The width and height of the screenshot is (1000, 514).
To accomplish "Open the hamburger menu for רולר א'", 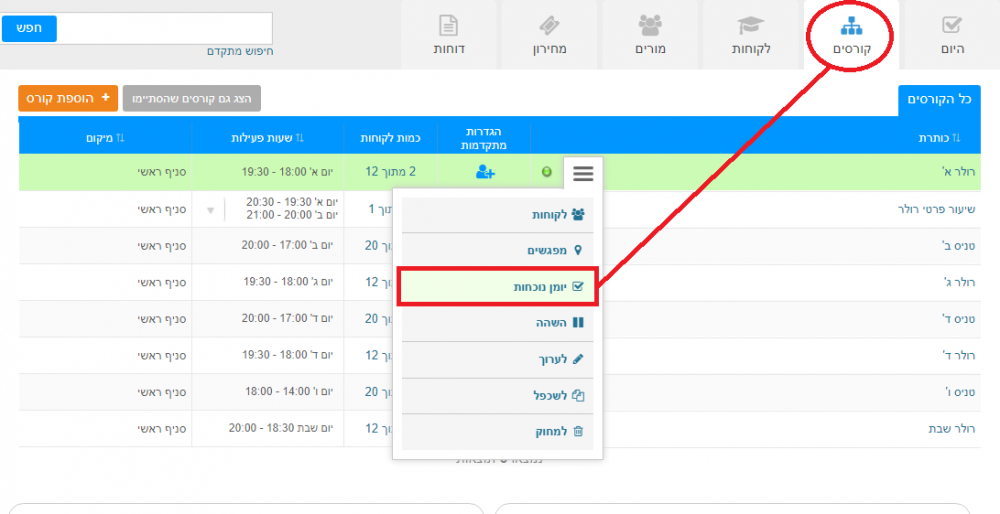I will click(583, 173).
